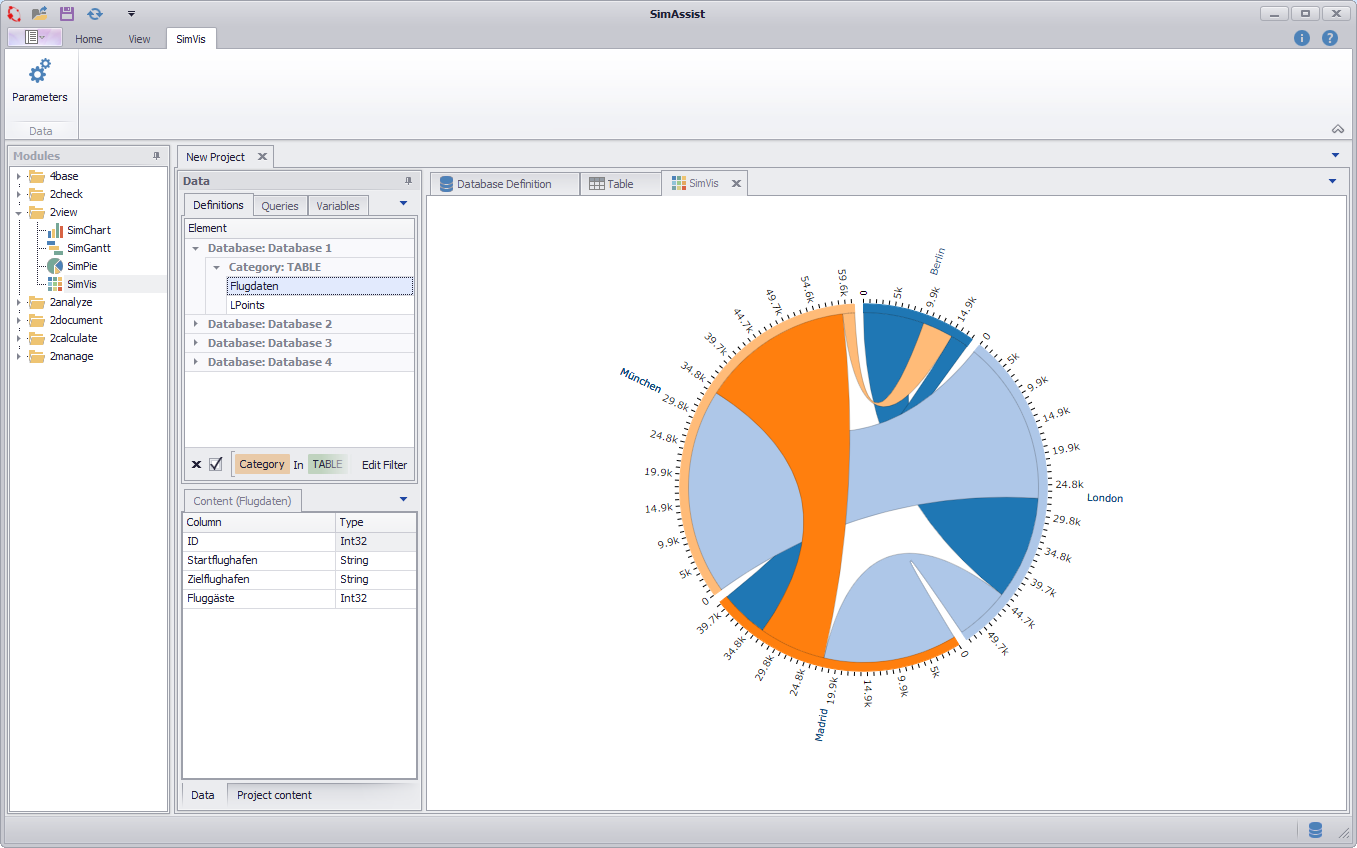Click the help question mark icon

1329,38
